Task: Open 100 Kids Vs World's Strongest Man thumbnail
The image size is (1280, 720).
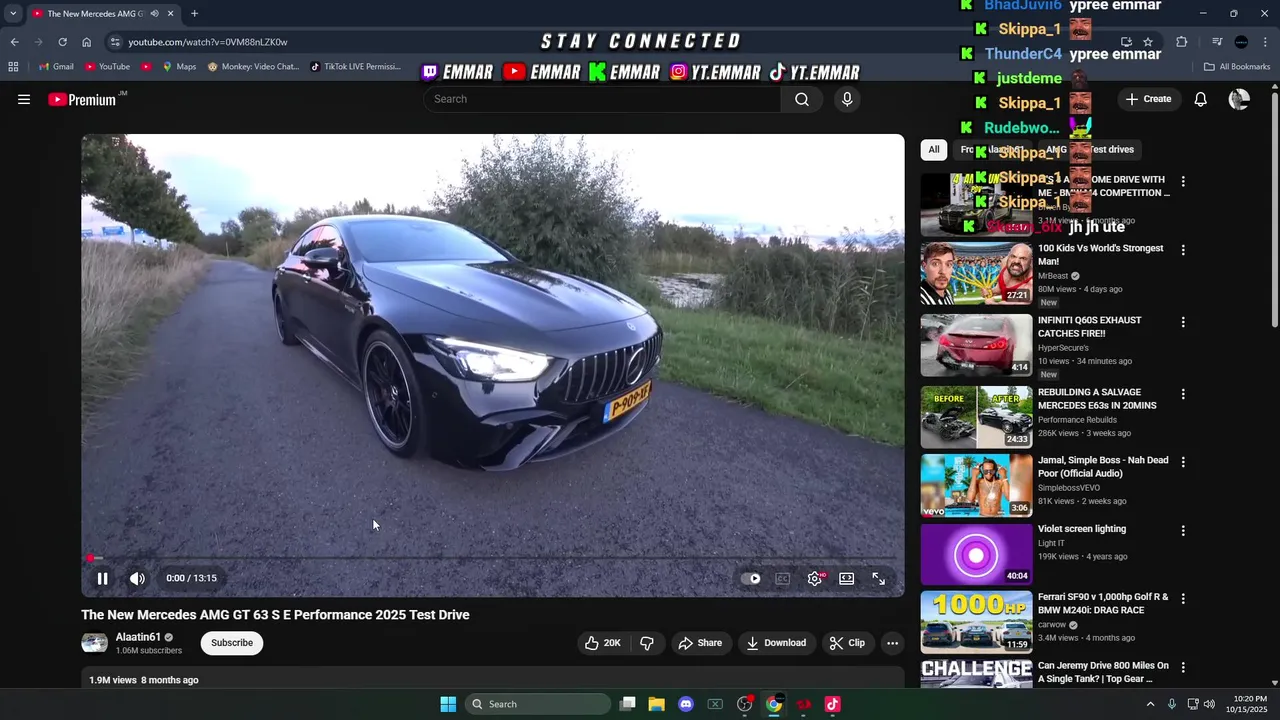Action: [x=976, y=273]
